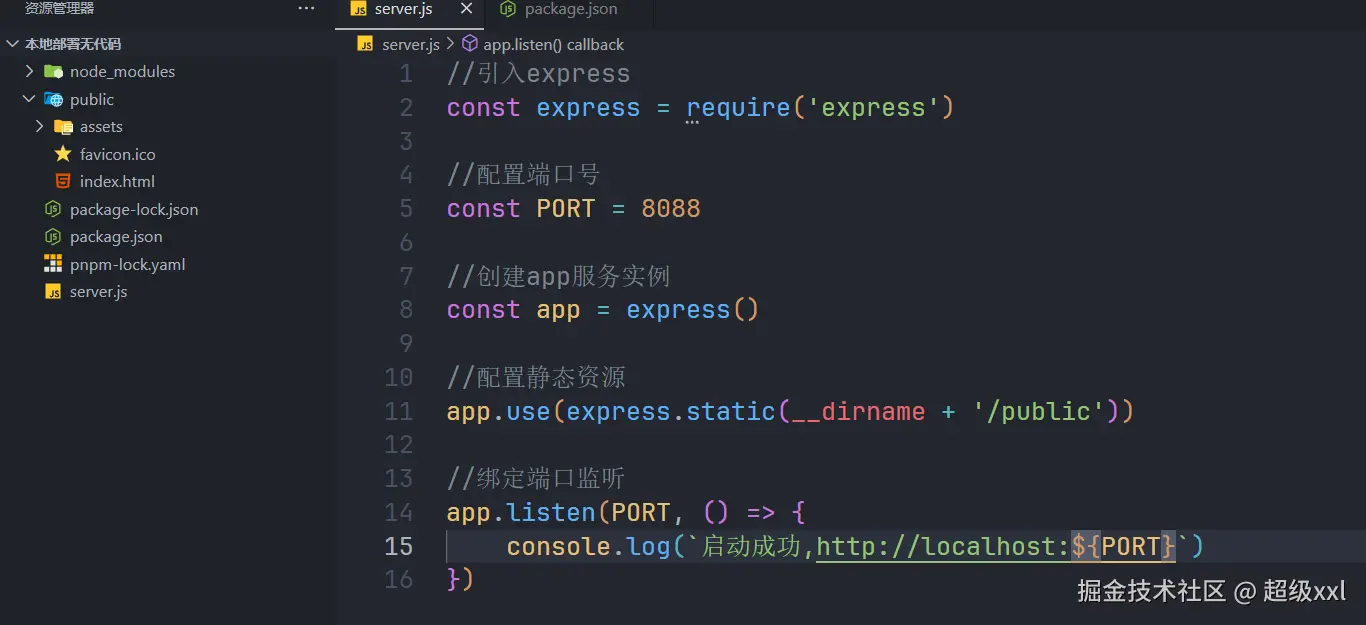
Task: Collapse the 本地部署无代码 root folder
Action: click(12, 44)
